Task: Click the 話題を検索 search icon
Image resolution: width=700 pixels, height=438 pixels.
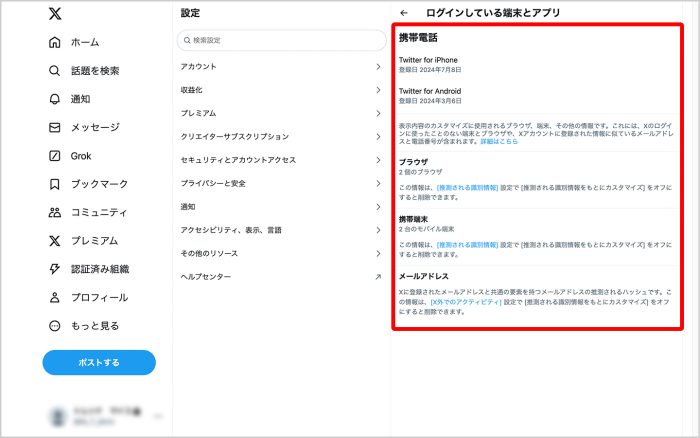Action: pos(55,71)
